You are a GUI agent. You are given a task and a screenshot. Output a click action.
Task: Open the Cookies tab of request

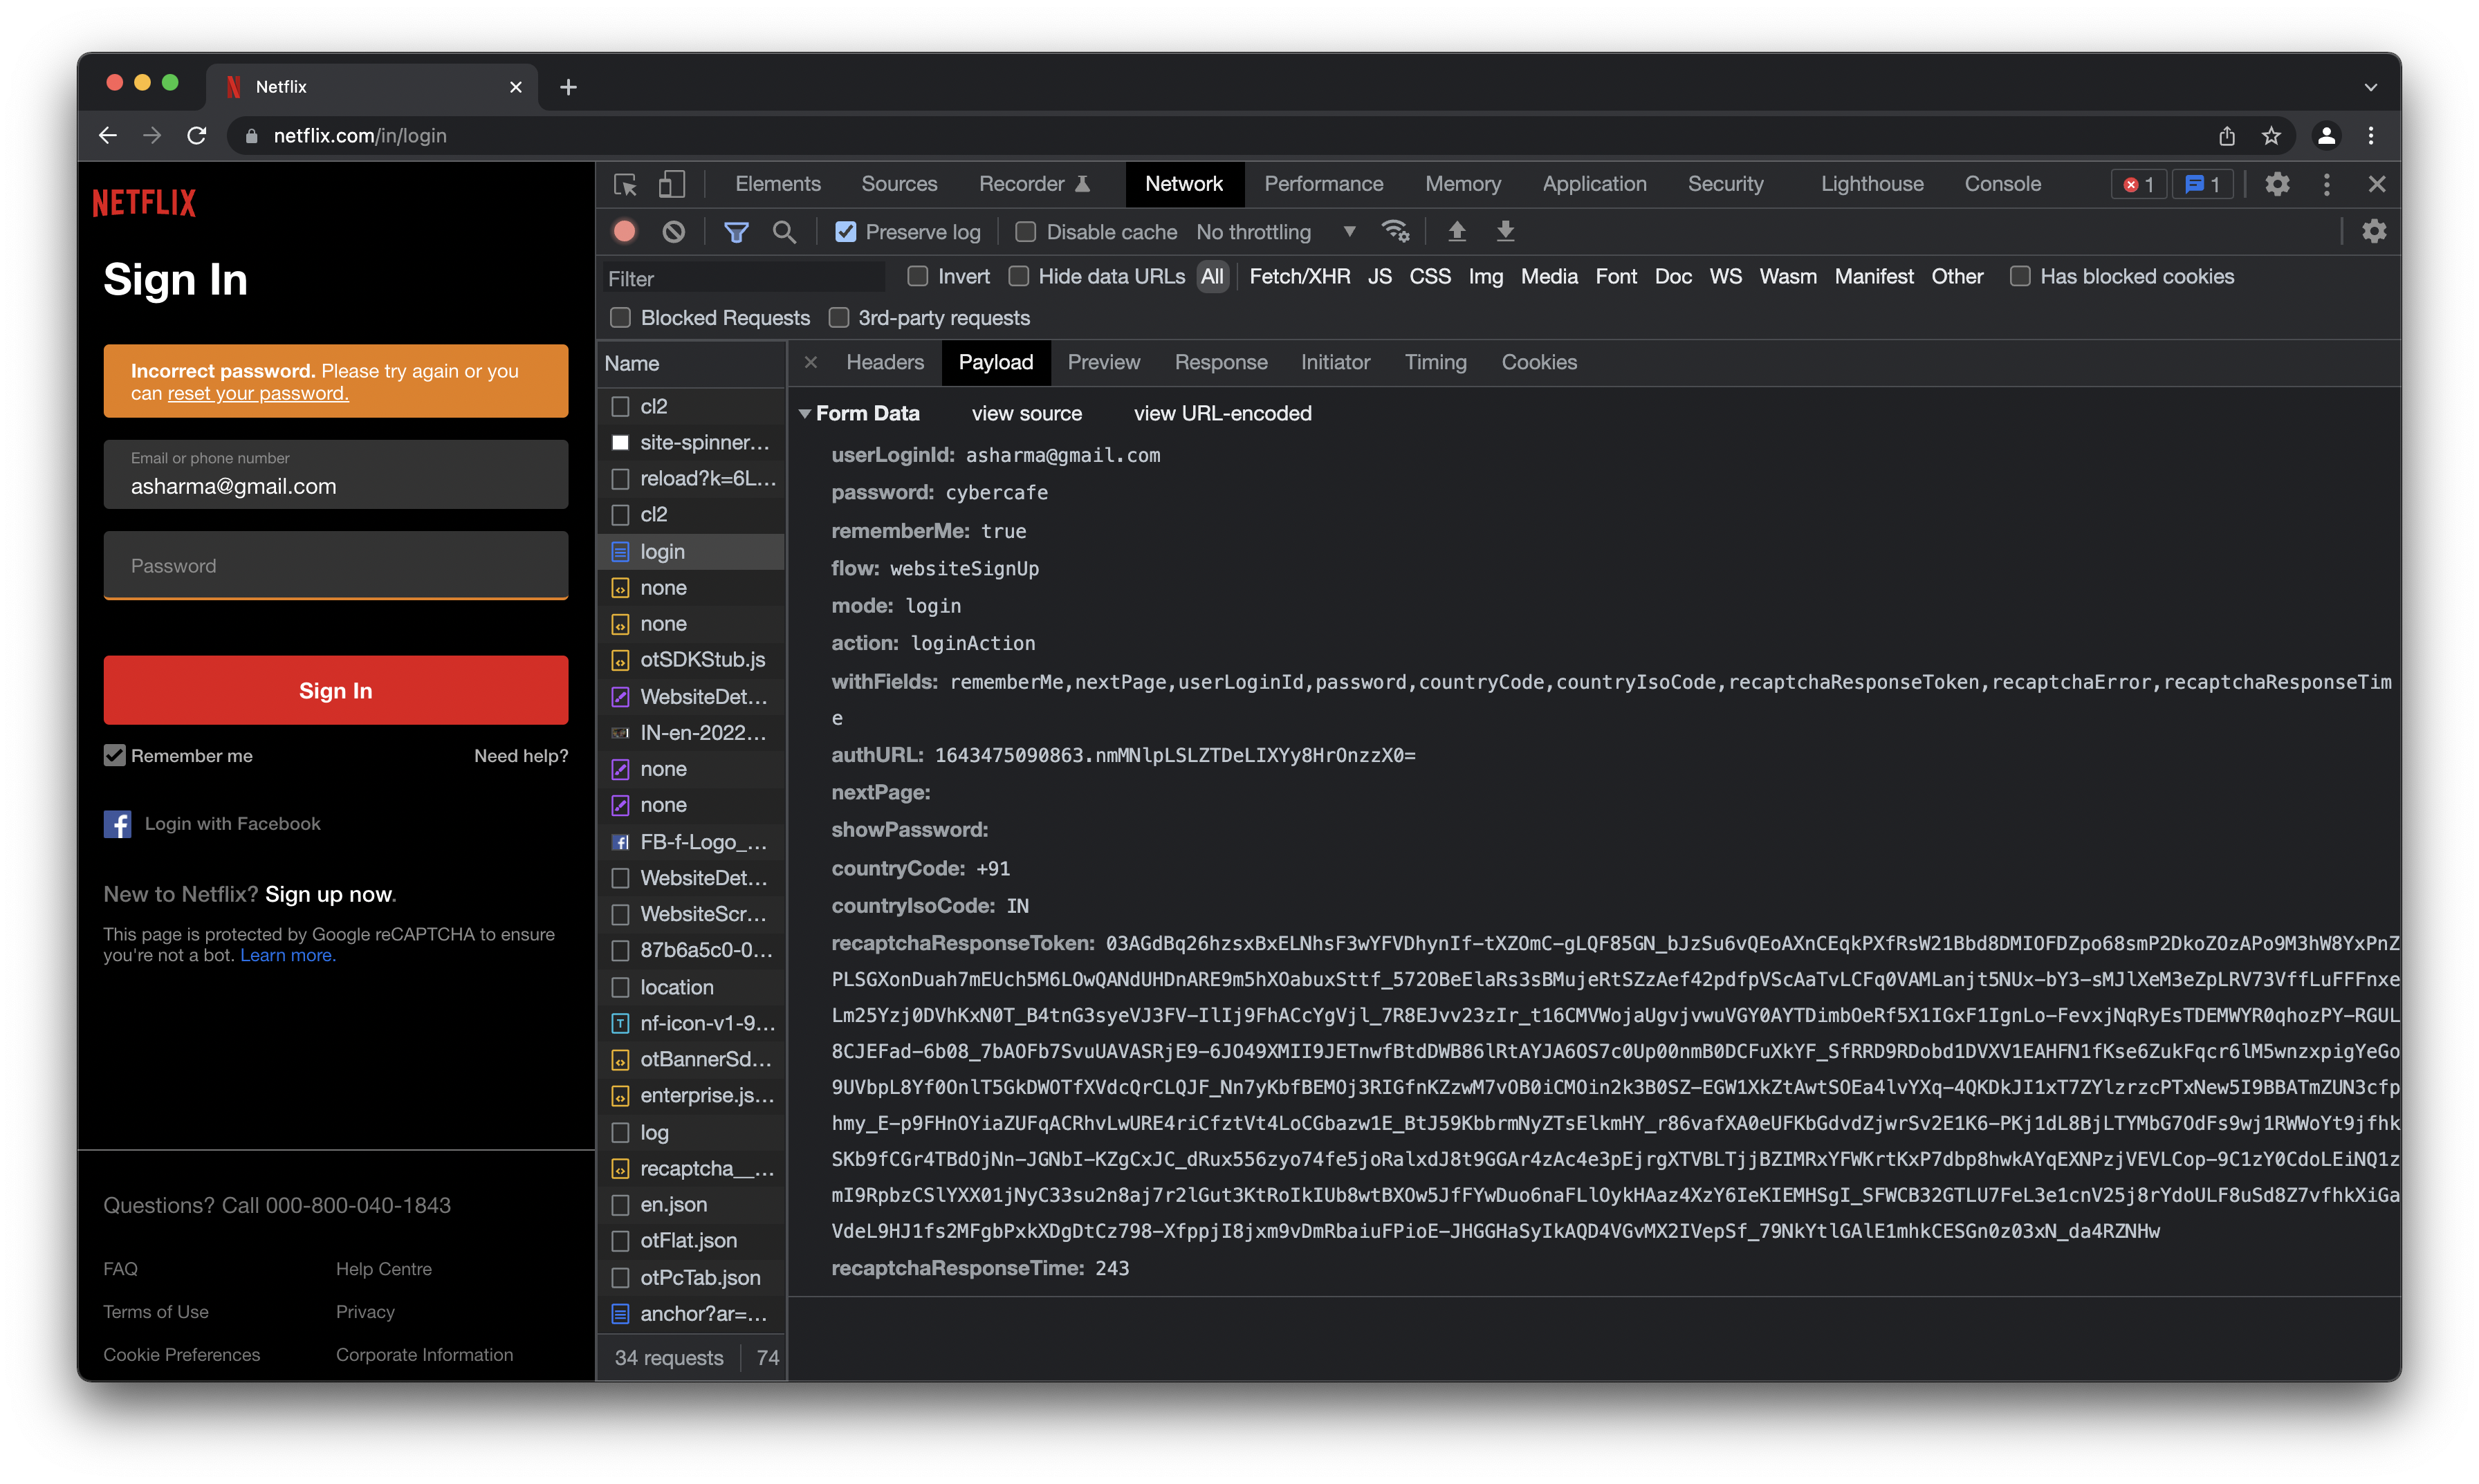pyautogui.click(x=1539, y=362)
